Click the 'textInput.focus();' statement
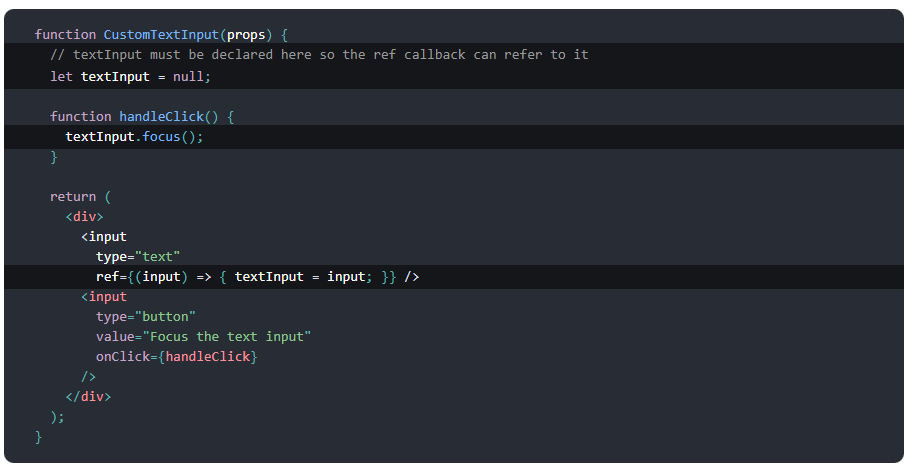Image resolution: width=916 pixels, height=472 pixels. 134,137
